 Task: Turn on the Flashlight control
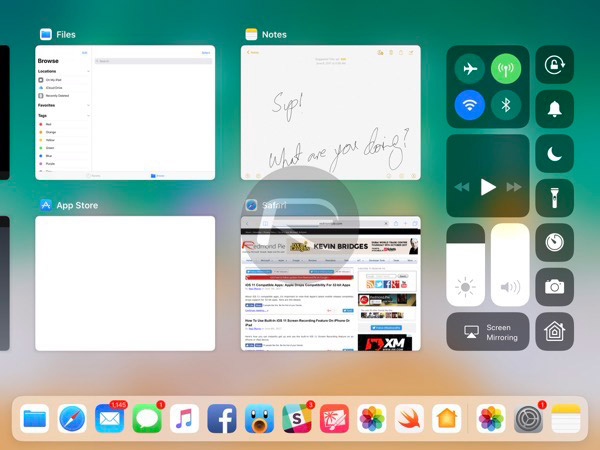tap(554, 198)
